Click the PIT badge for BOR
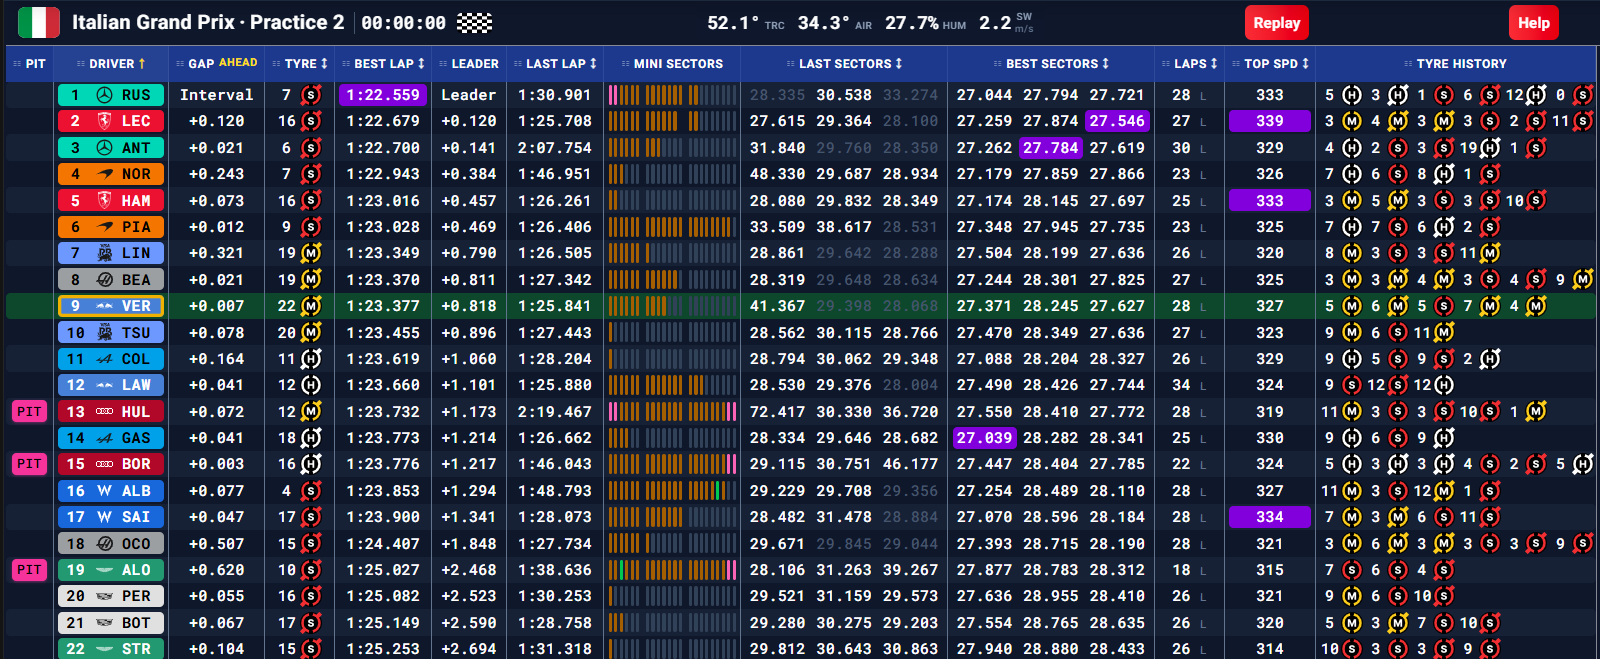Viewport: 1600px width, 659px height. (29, 464)
